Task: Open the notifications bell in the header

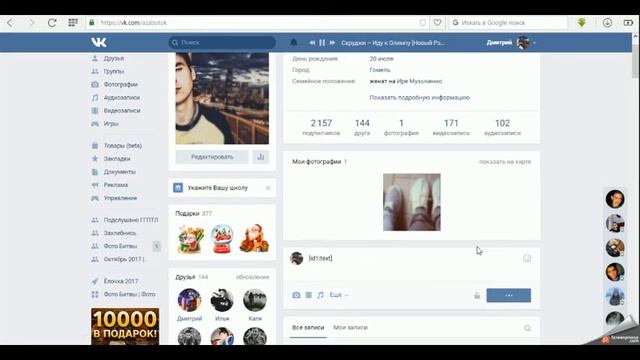Action: (293, 42)
